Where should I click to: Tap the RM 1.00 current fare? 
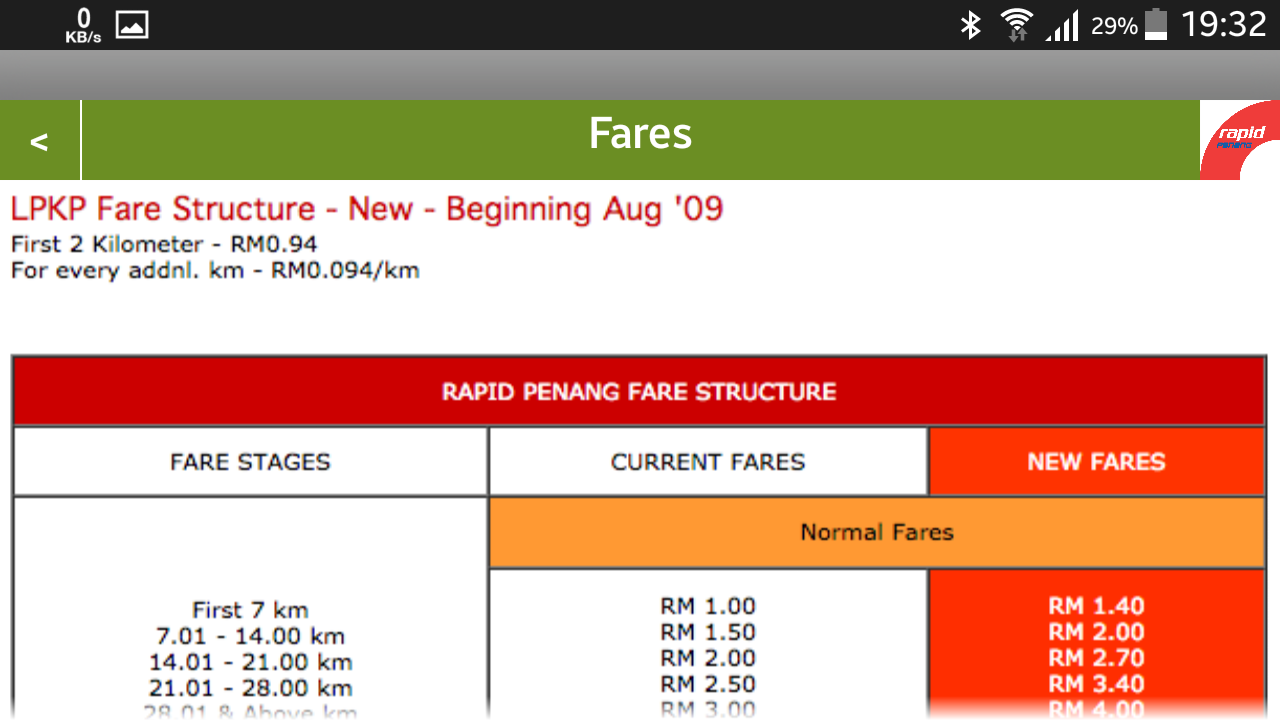coord(708,606)
